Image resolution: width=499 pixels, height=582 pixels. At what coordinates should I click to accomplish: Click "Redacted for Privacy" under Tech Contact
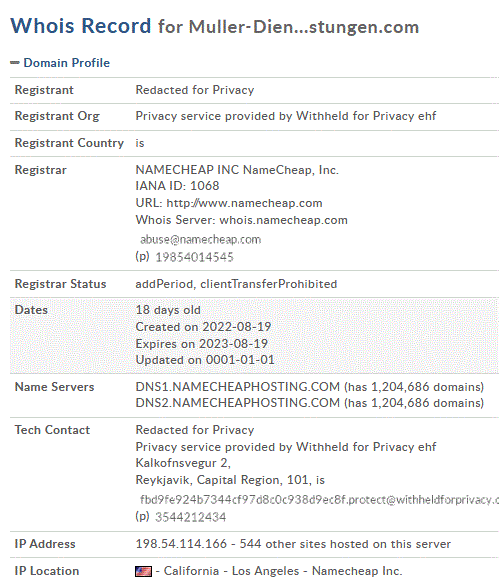[x=195, y=430]
